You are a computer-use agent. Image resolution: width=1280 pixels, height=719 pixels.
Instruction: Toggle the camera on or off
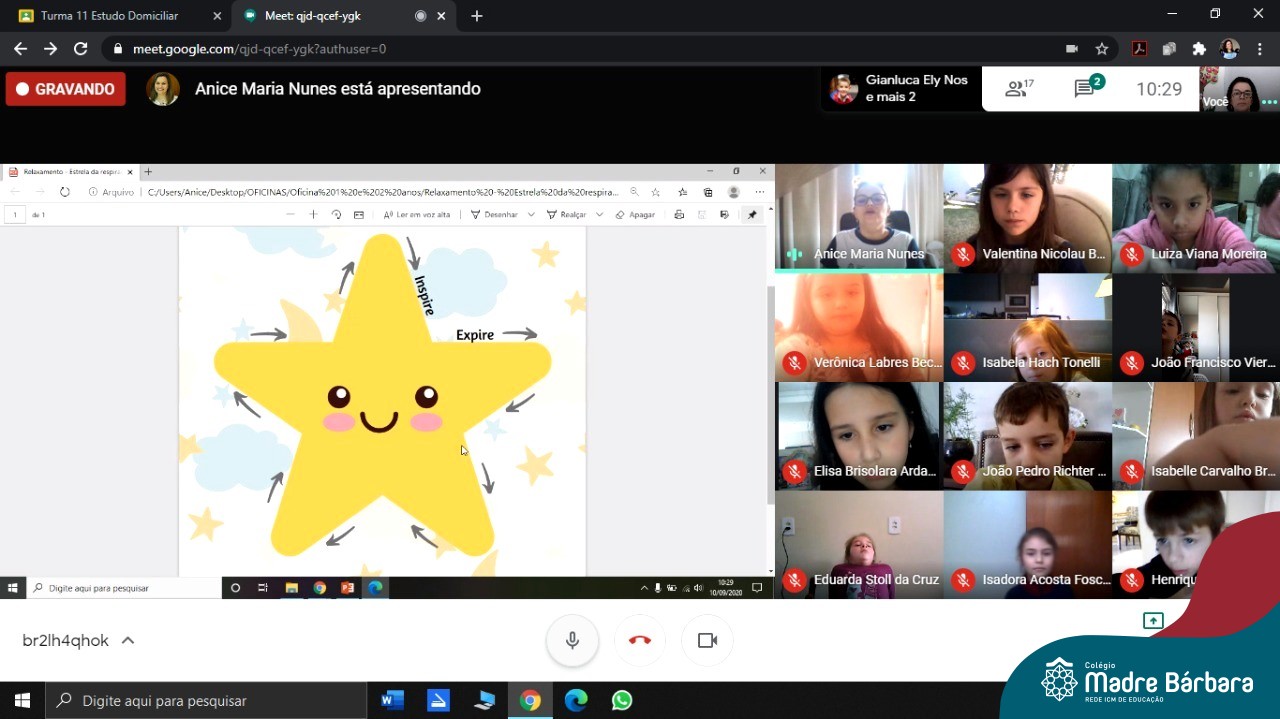pyautogui.click(x=707, y=640)
